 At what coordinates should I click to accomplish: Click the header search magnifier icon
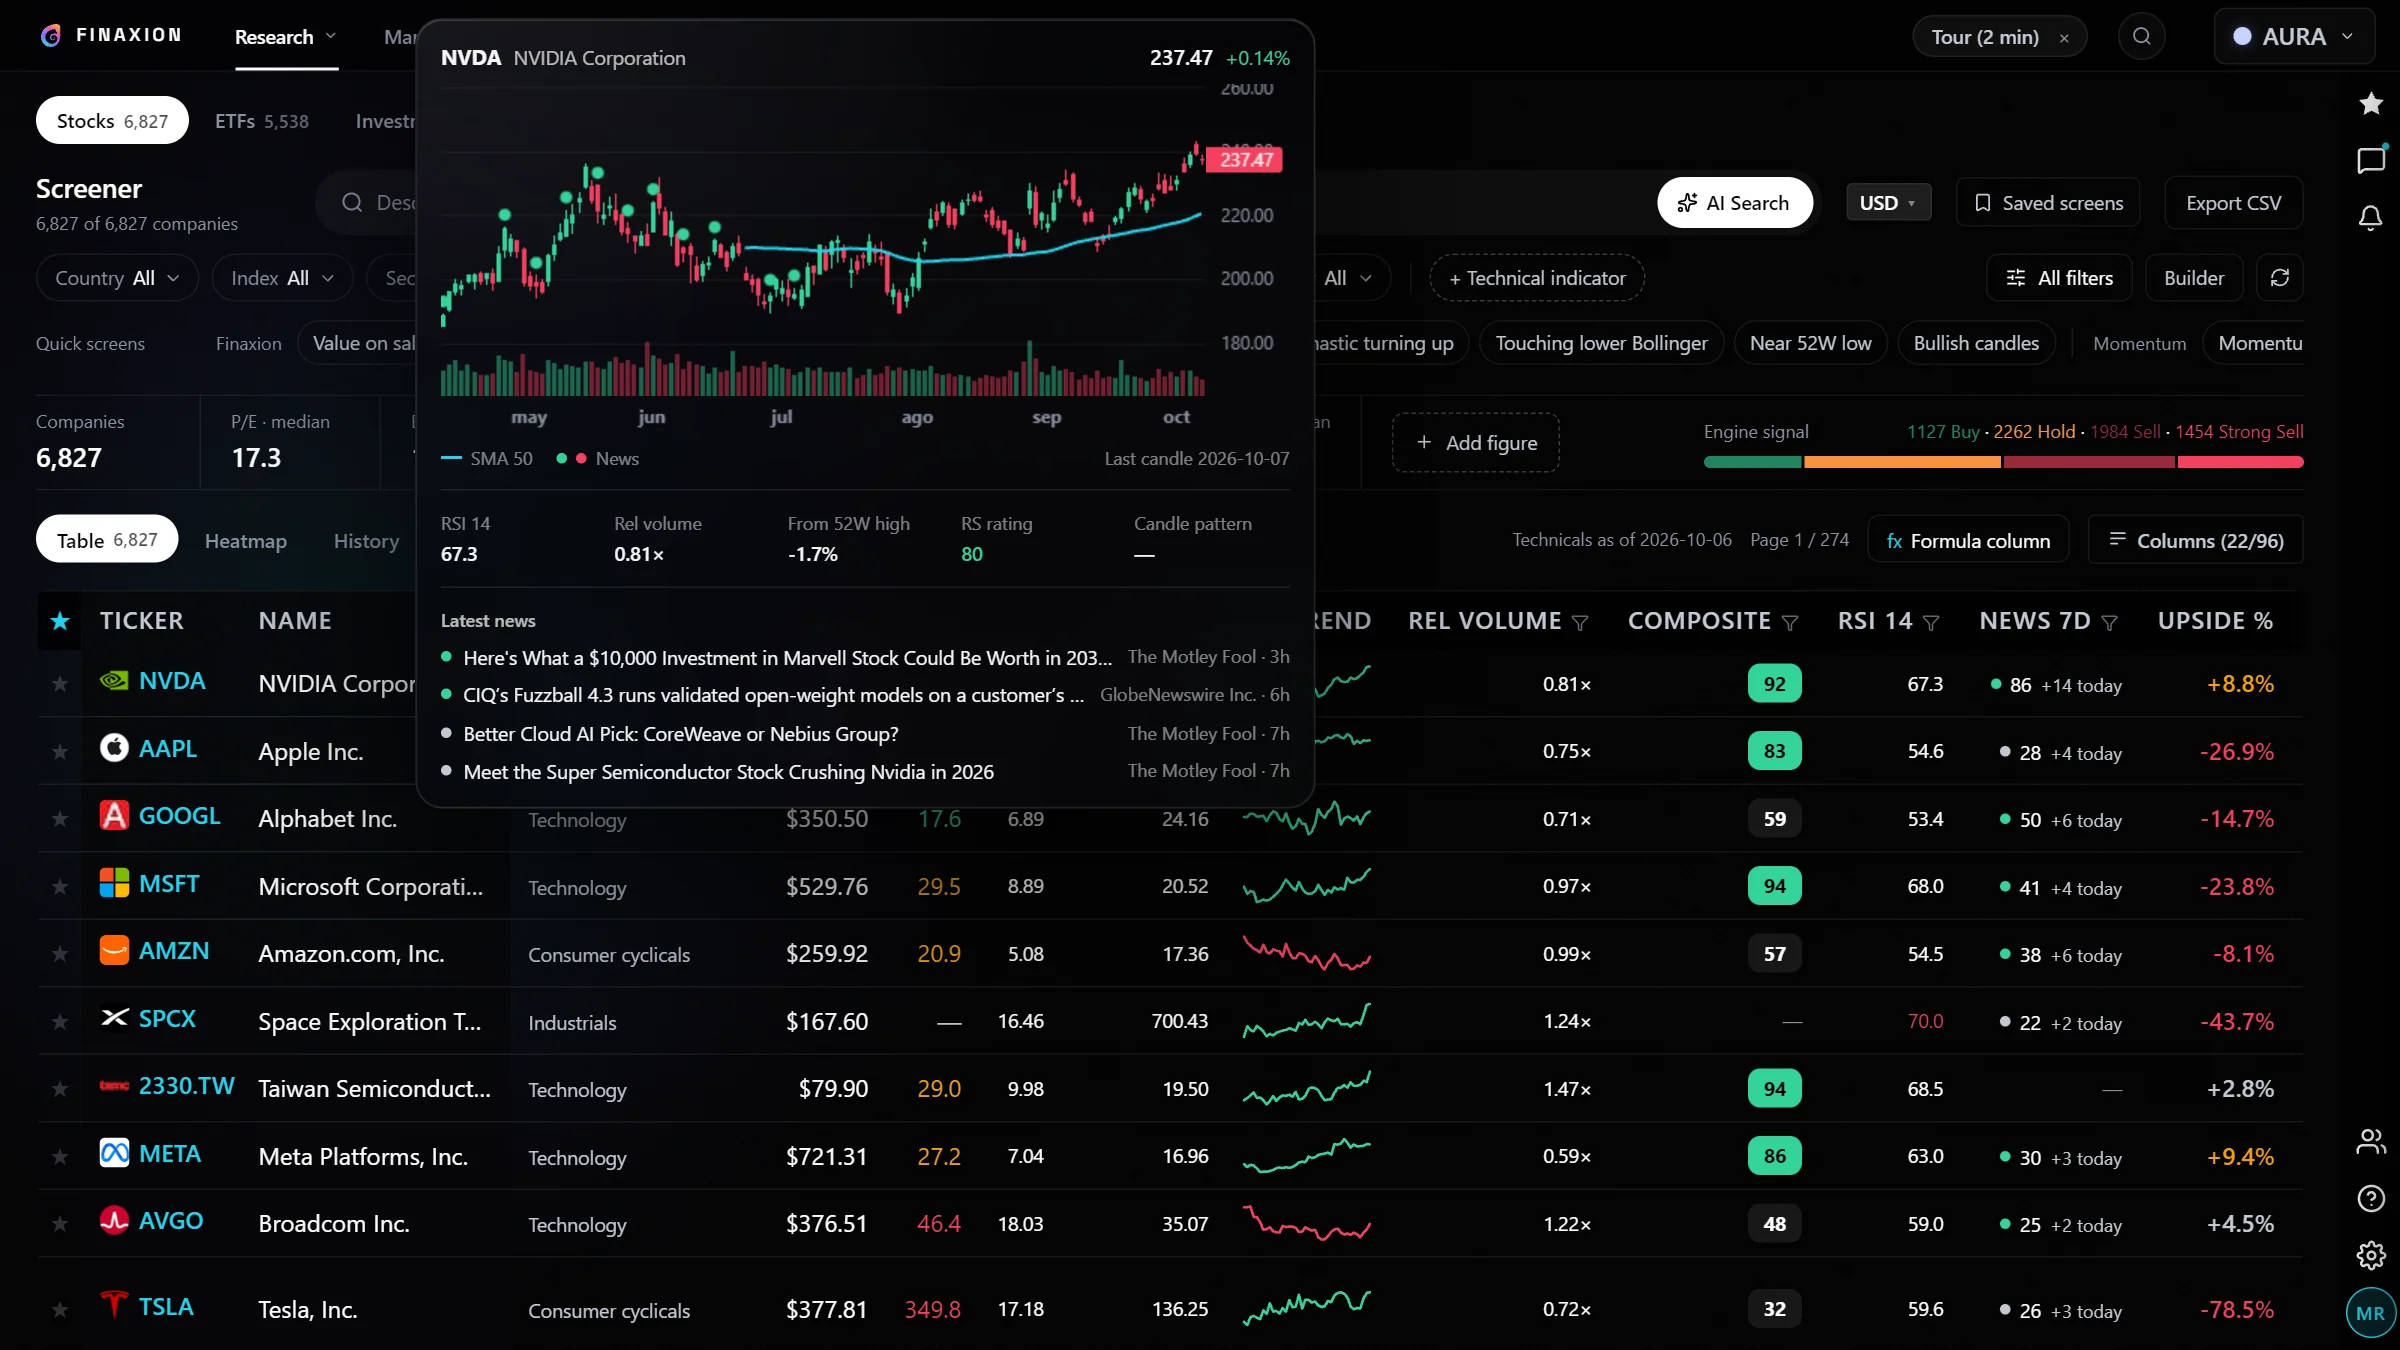coord(2141,37)
